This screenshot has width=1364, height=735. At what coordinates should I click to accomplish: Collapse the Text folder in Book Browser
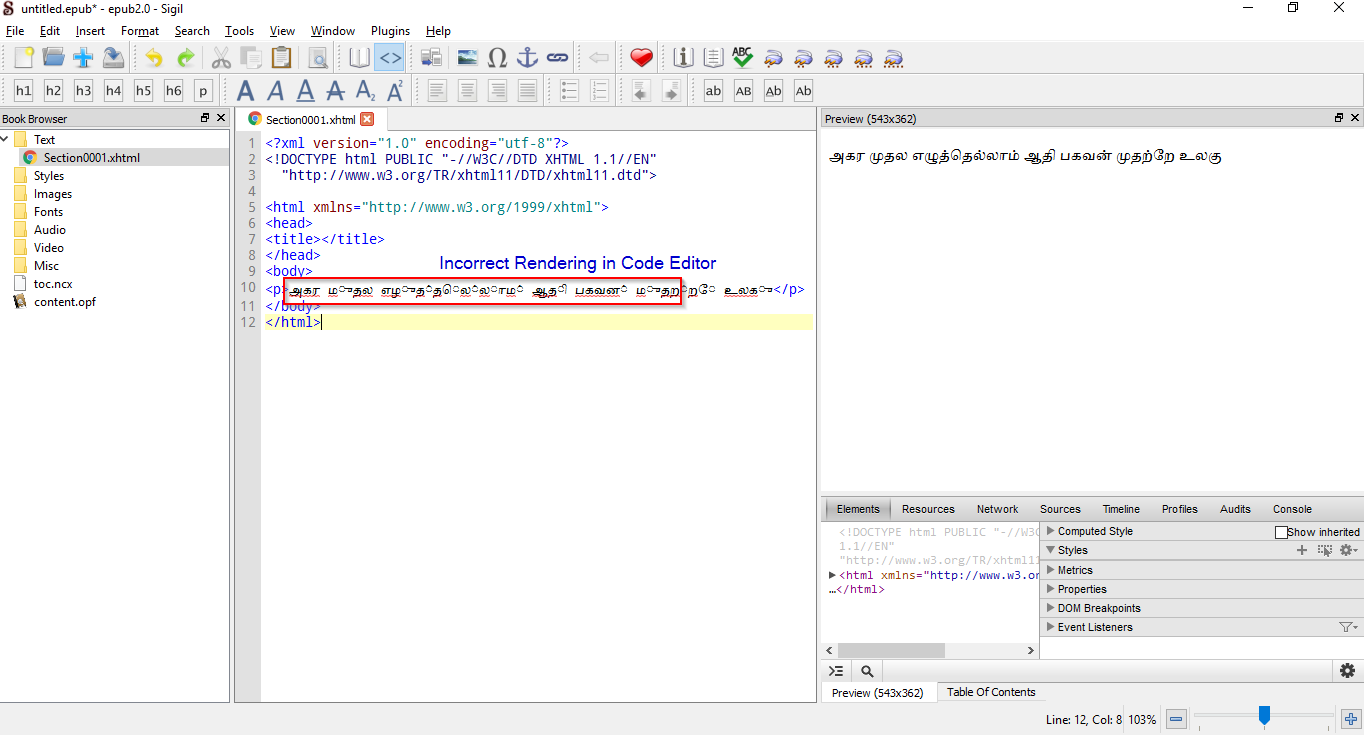click(7, 139)
